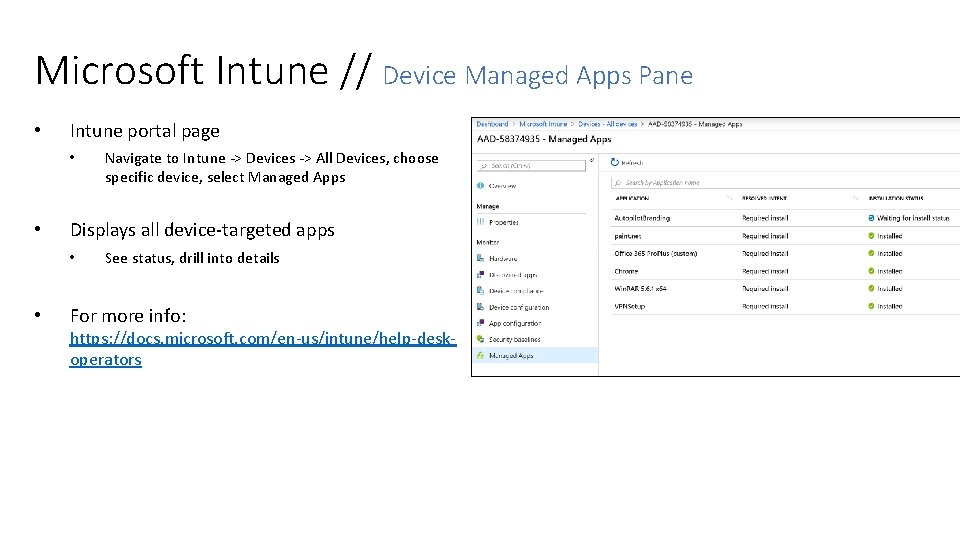The width and height of the screenshot is (960, 540).
Task: Click the 'Device Managed Apps Pane' slide subtitle
Action: pos(538,75)
